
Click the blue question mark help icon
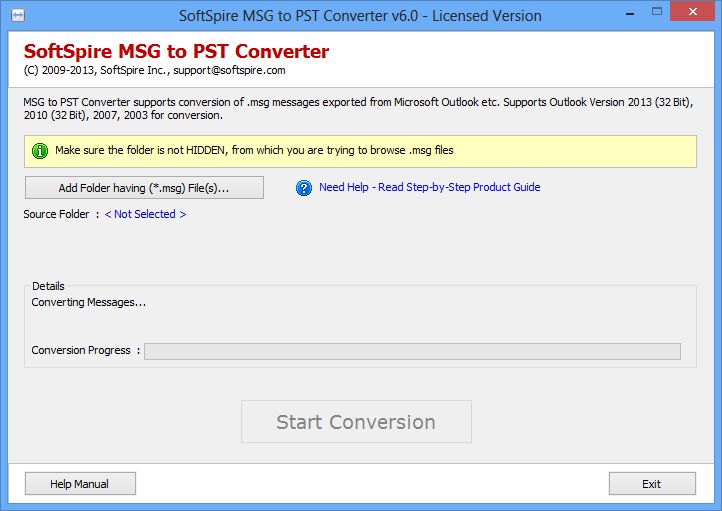[x=304, y=188]
